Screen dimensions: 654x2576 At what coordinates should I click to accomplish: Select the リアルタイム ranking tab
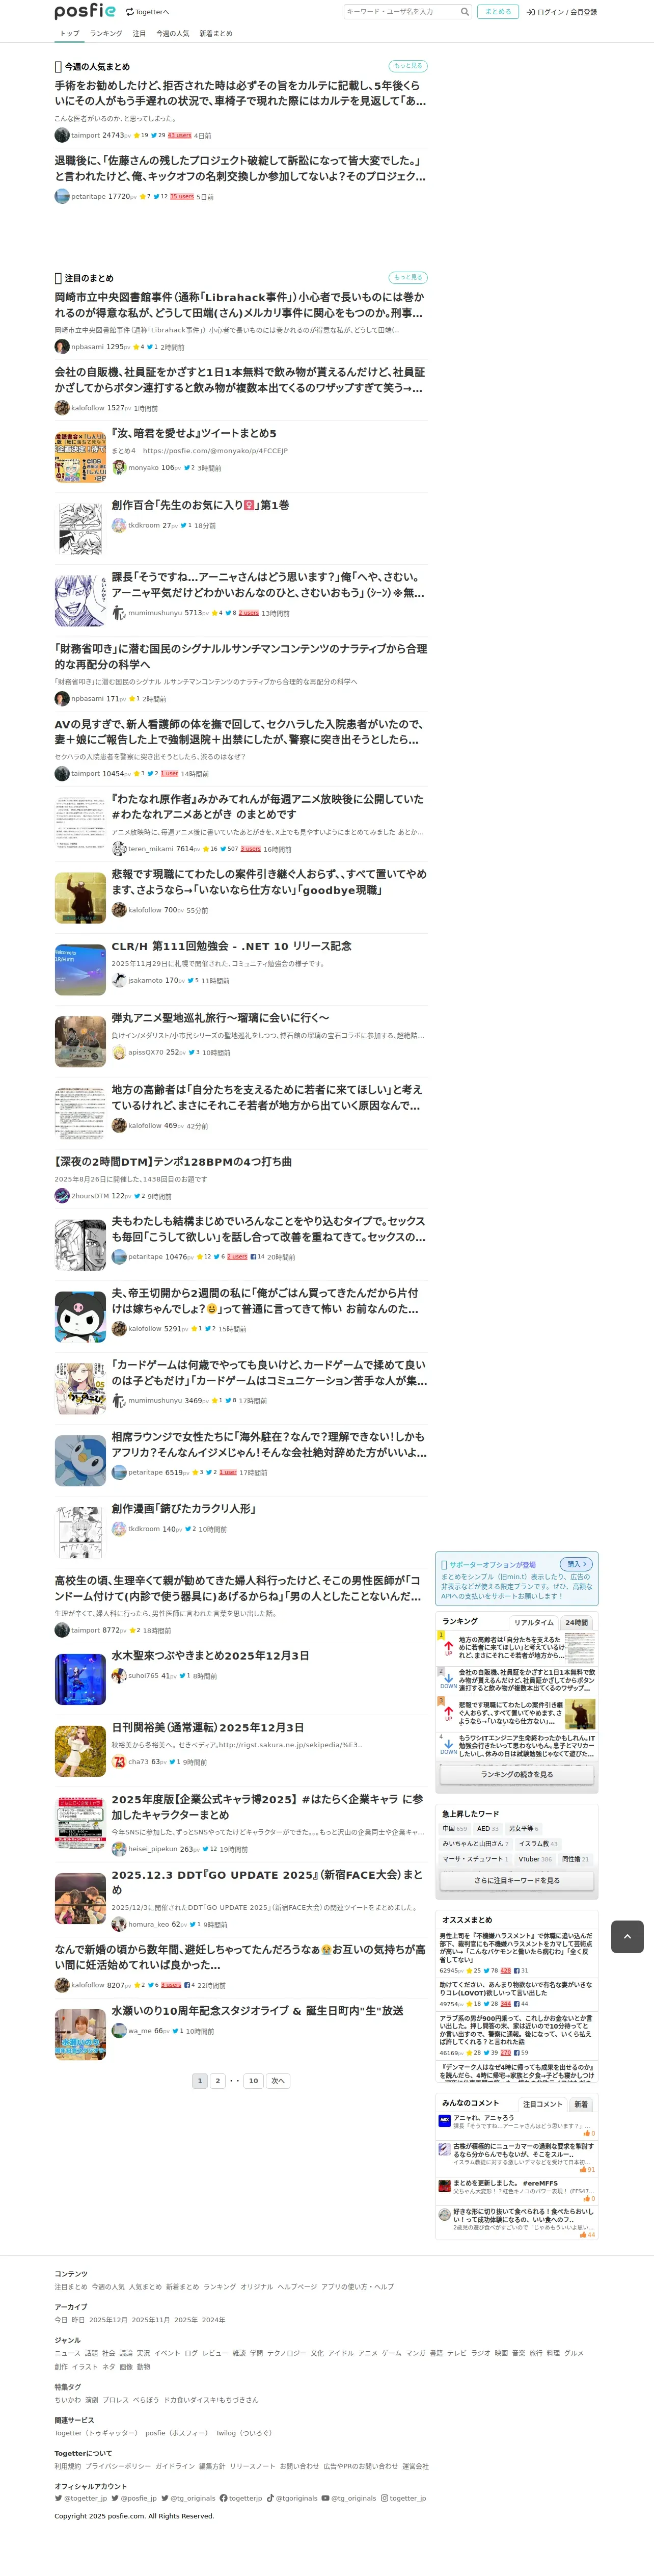point(533,1623)
